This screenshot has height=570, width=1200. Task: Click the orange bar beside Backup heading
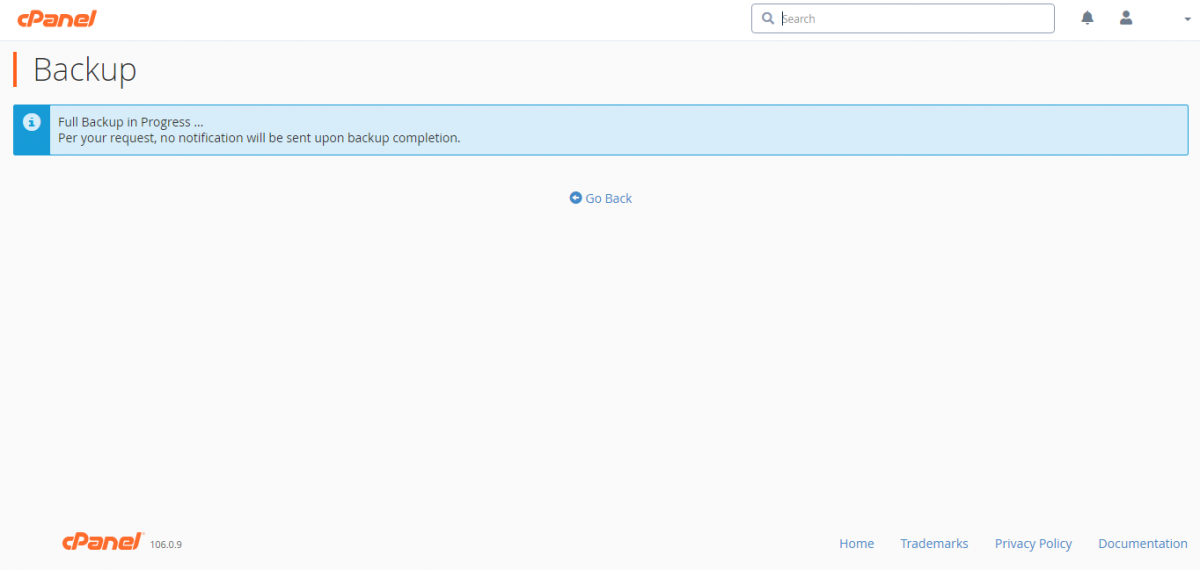(15, 70)
